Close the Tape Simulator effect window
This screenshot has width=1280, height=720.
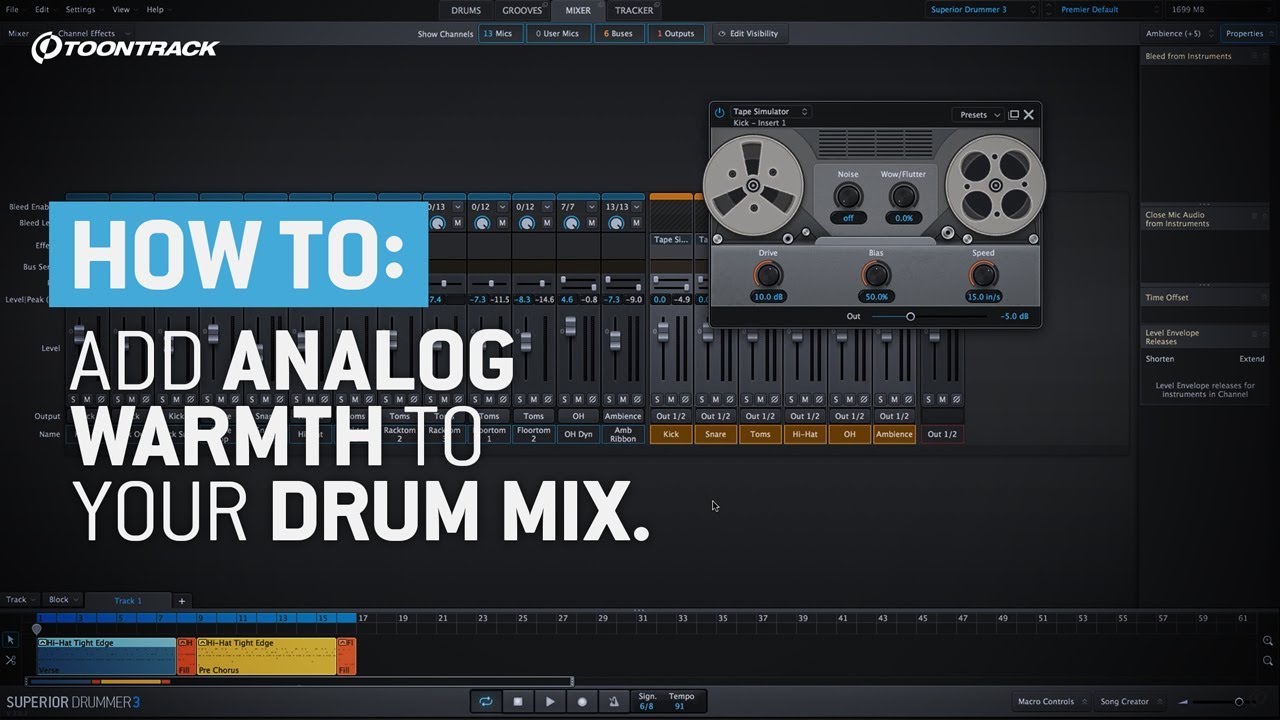(1029, 115)
